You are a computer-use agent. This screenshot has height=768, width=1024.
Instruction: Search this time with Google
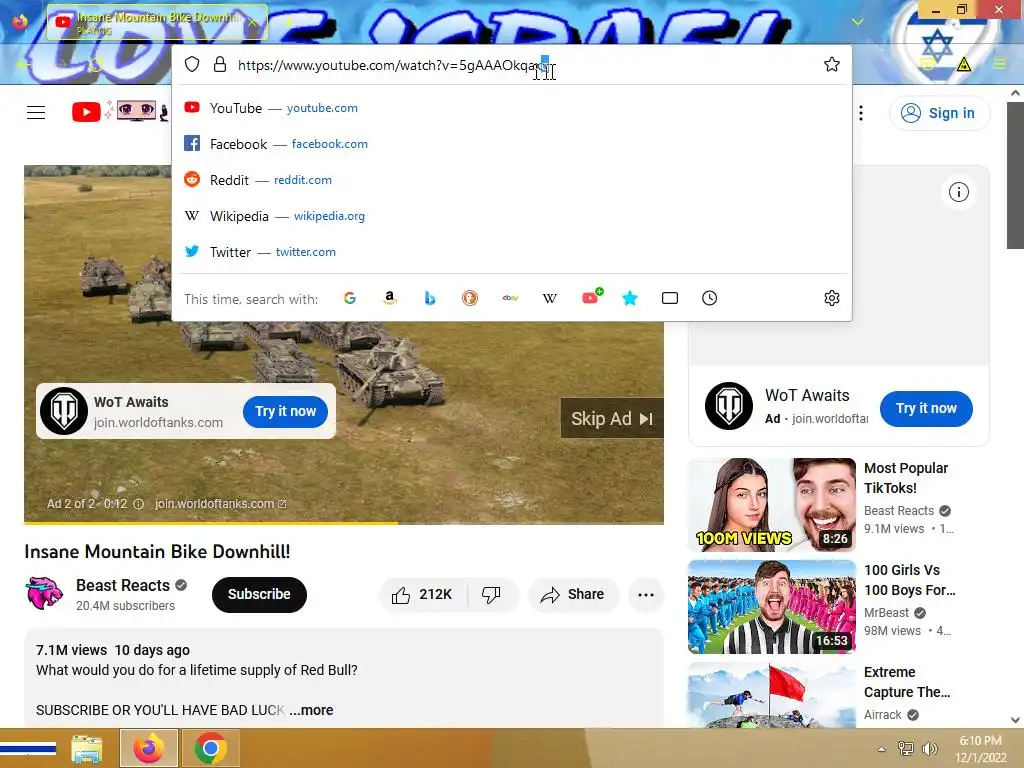point(350,298)
